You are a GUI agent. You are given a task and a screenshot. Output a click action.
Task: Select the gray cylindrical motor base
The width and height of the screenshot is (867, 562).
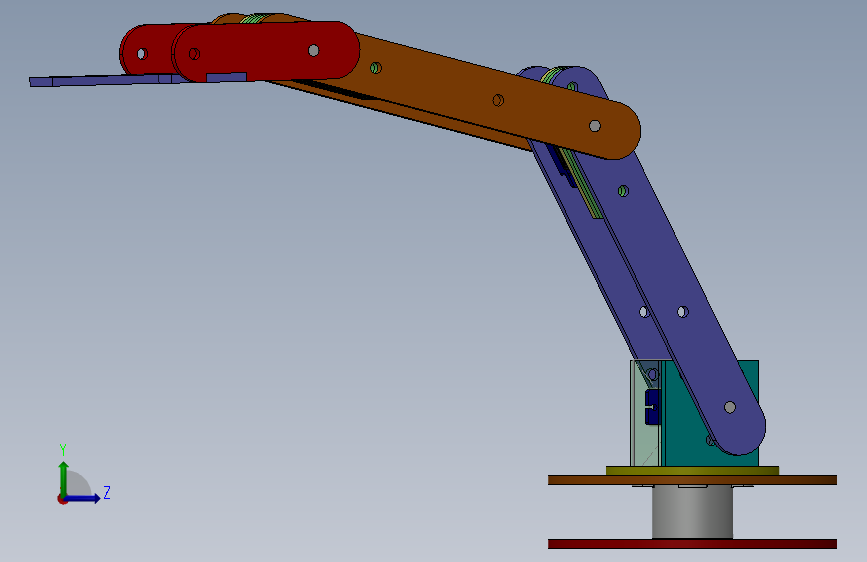pos(692,513)
